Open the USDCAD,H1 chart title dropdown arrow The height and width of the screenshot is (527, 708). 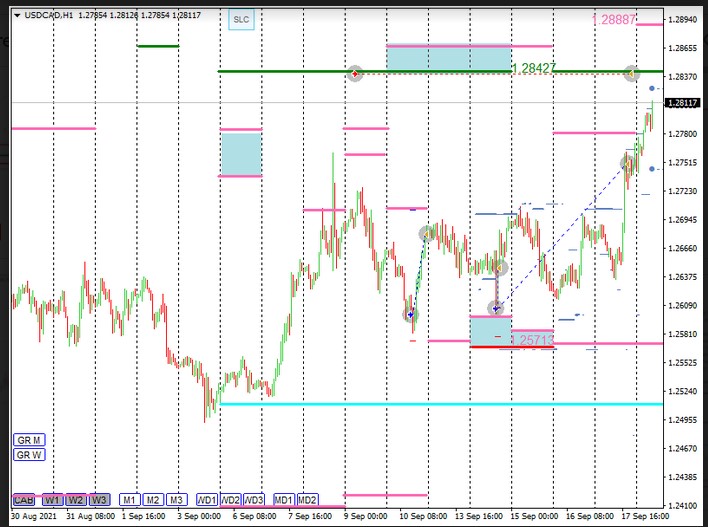coord(17,15)
